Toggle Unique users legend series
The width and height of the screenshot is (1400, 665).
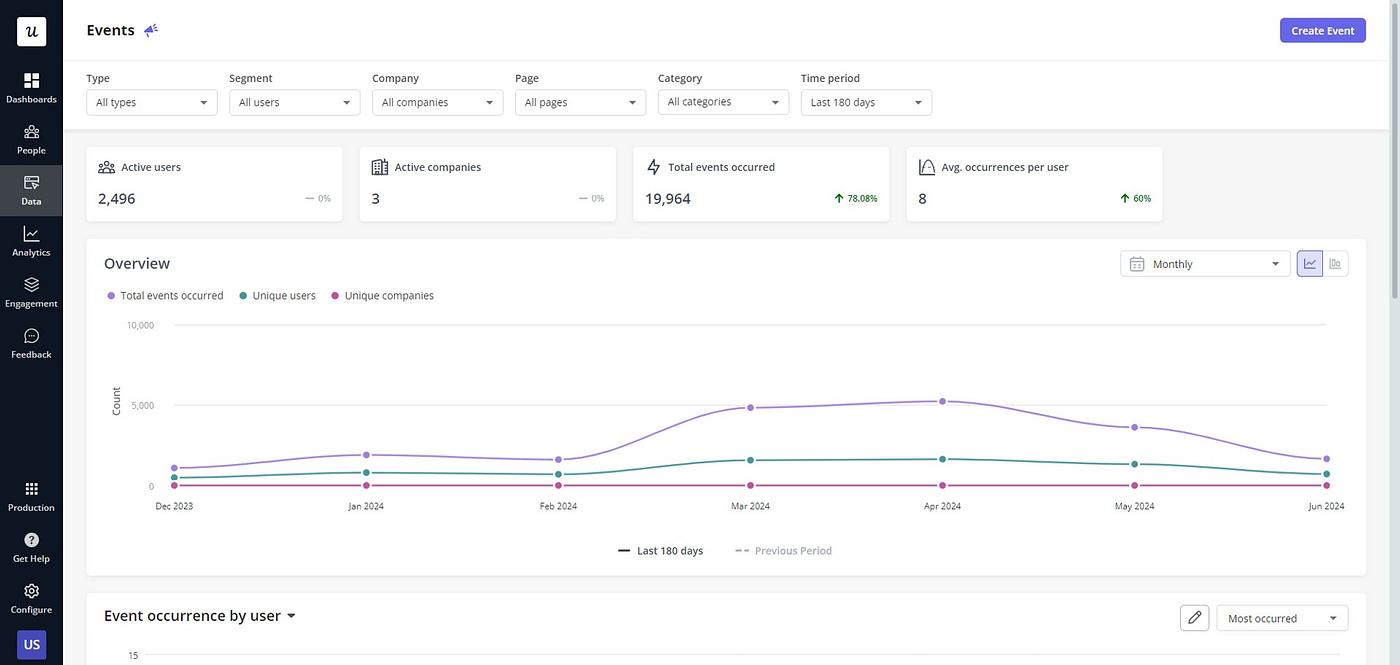pyautogui.click(x=277, y=296)
